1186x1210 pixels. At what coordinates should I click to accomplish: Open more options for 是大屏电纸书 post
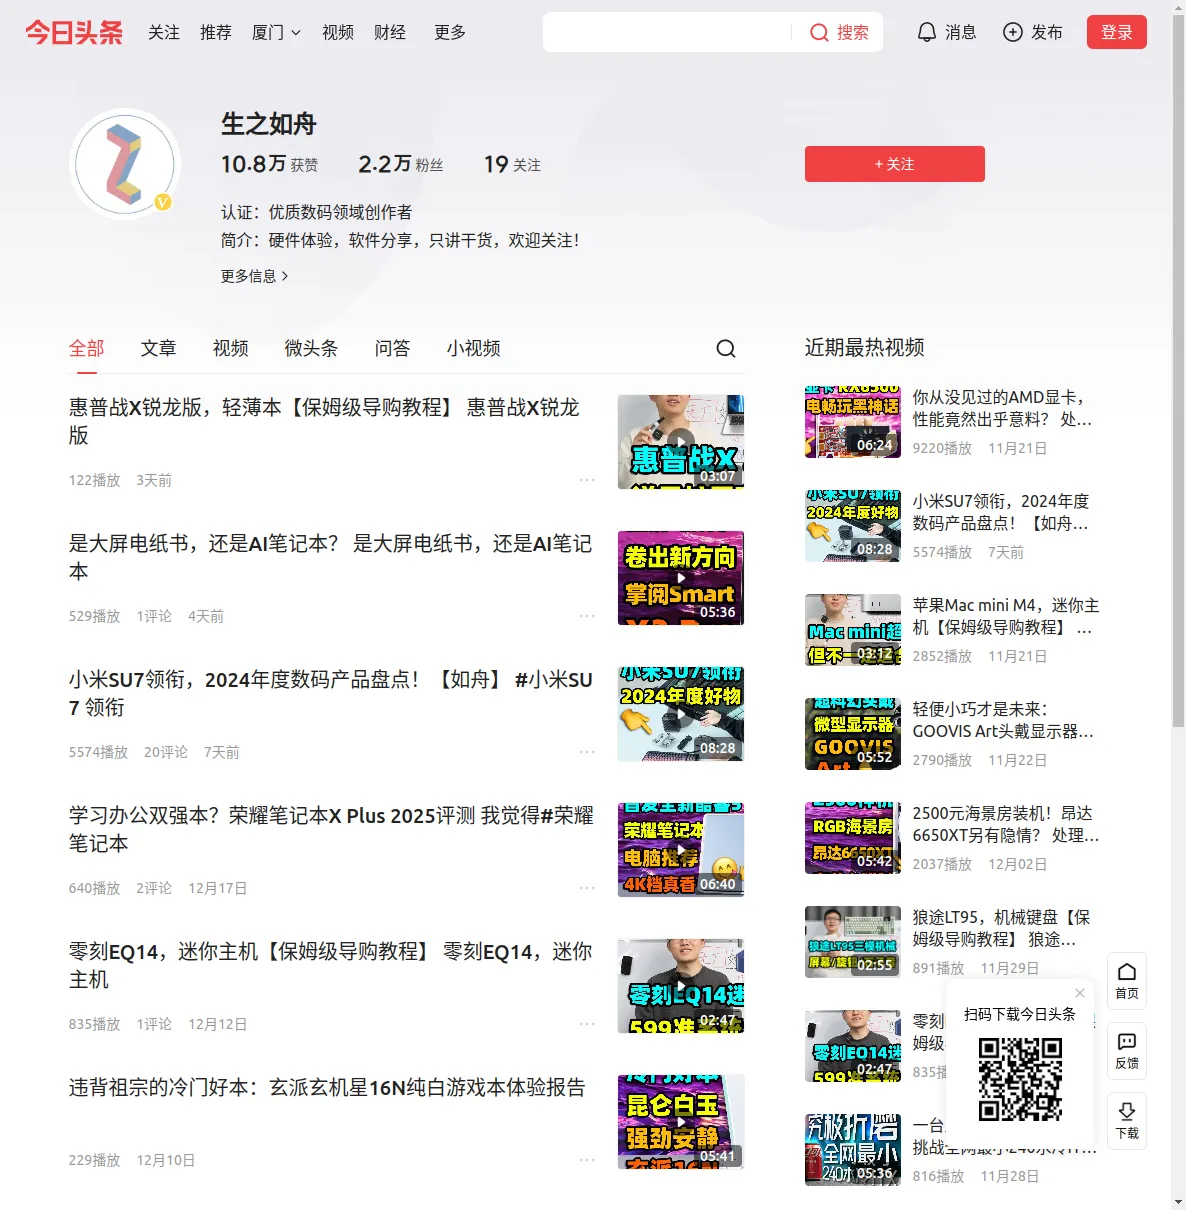pyautogui.click(x=587, y=616)
